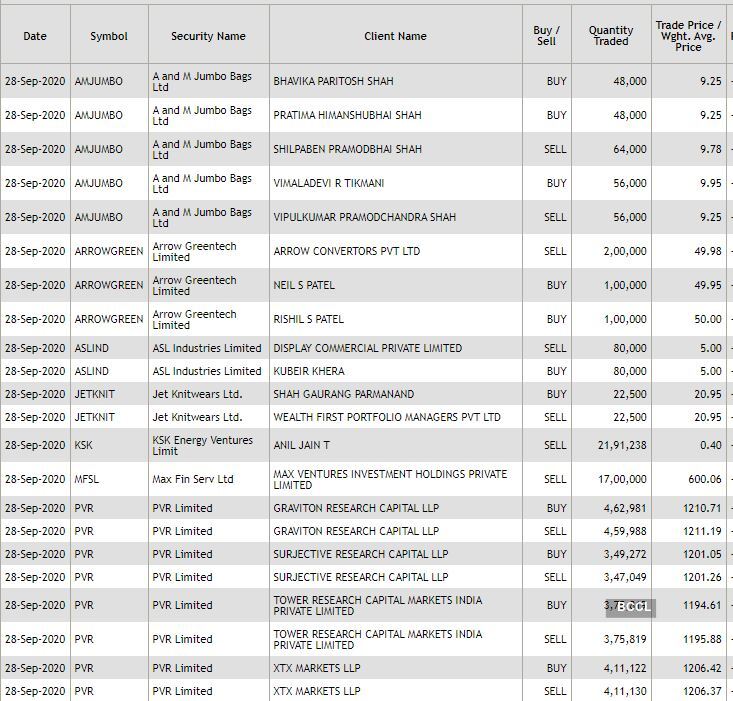The image size is (733, 701).
Task: Select client ANIL JAIN T
Action: point(302,445)
